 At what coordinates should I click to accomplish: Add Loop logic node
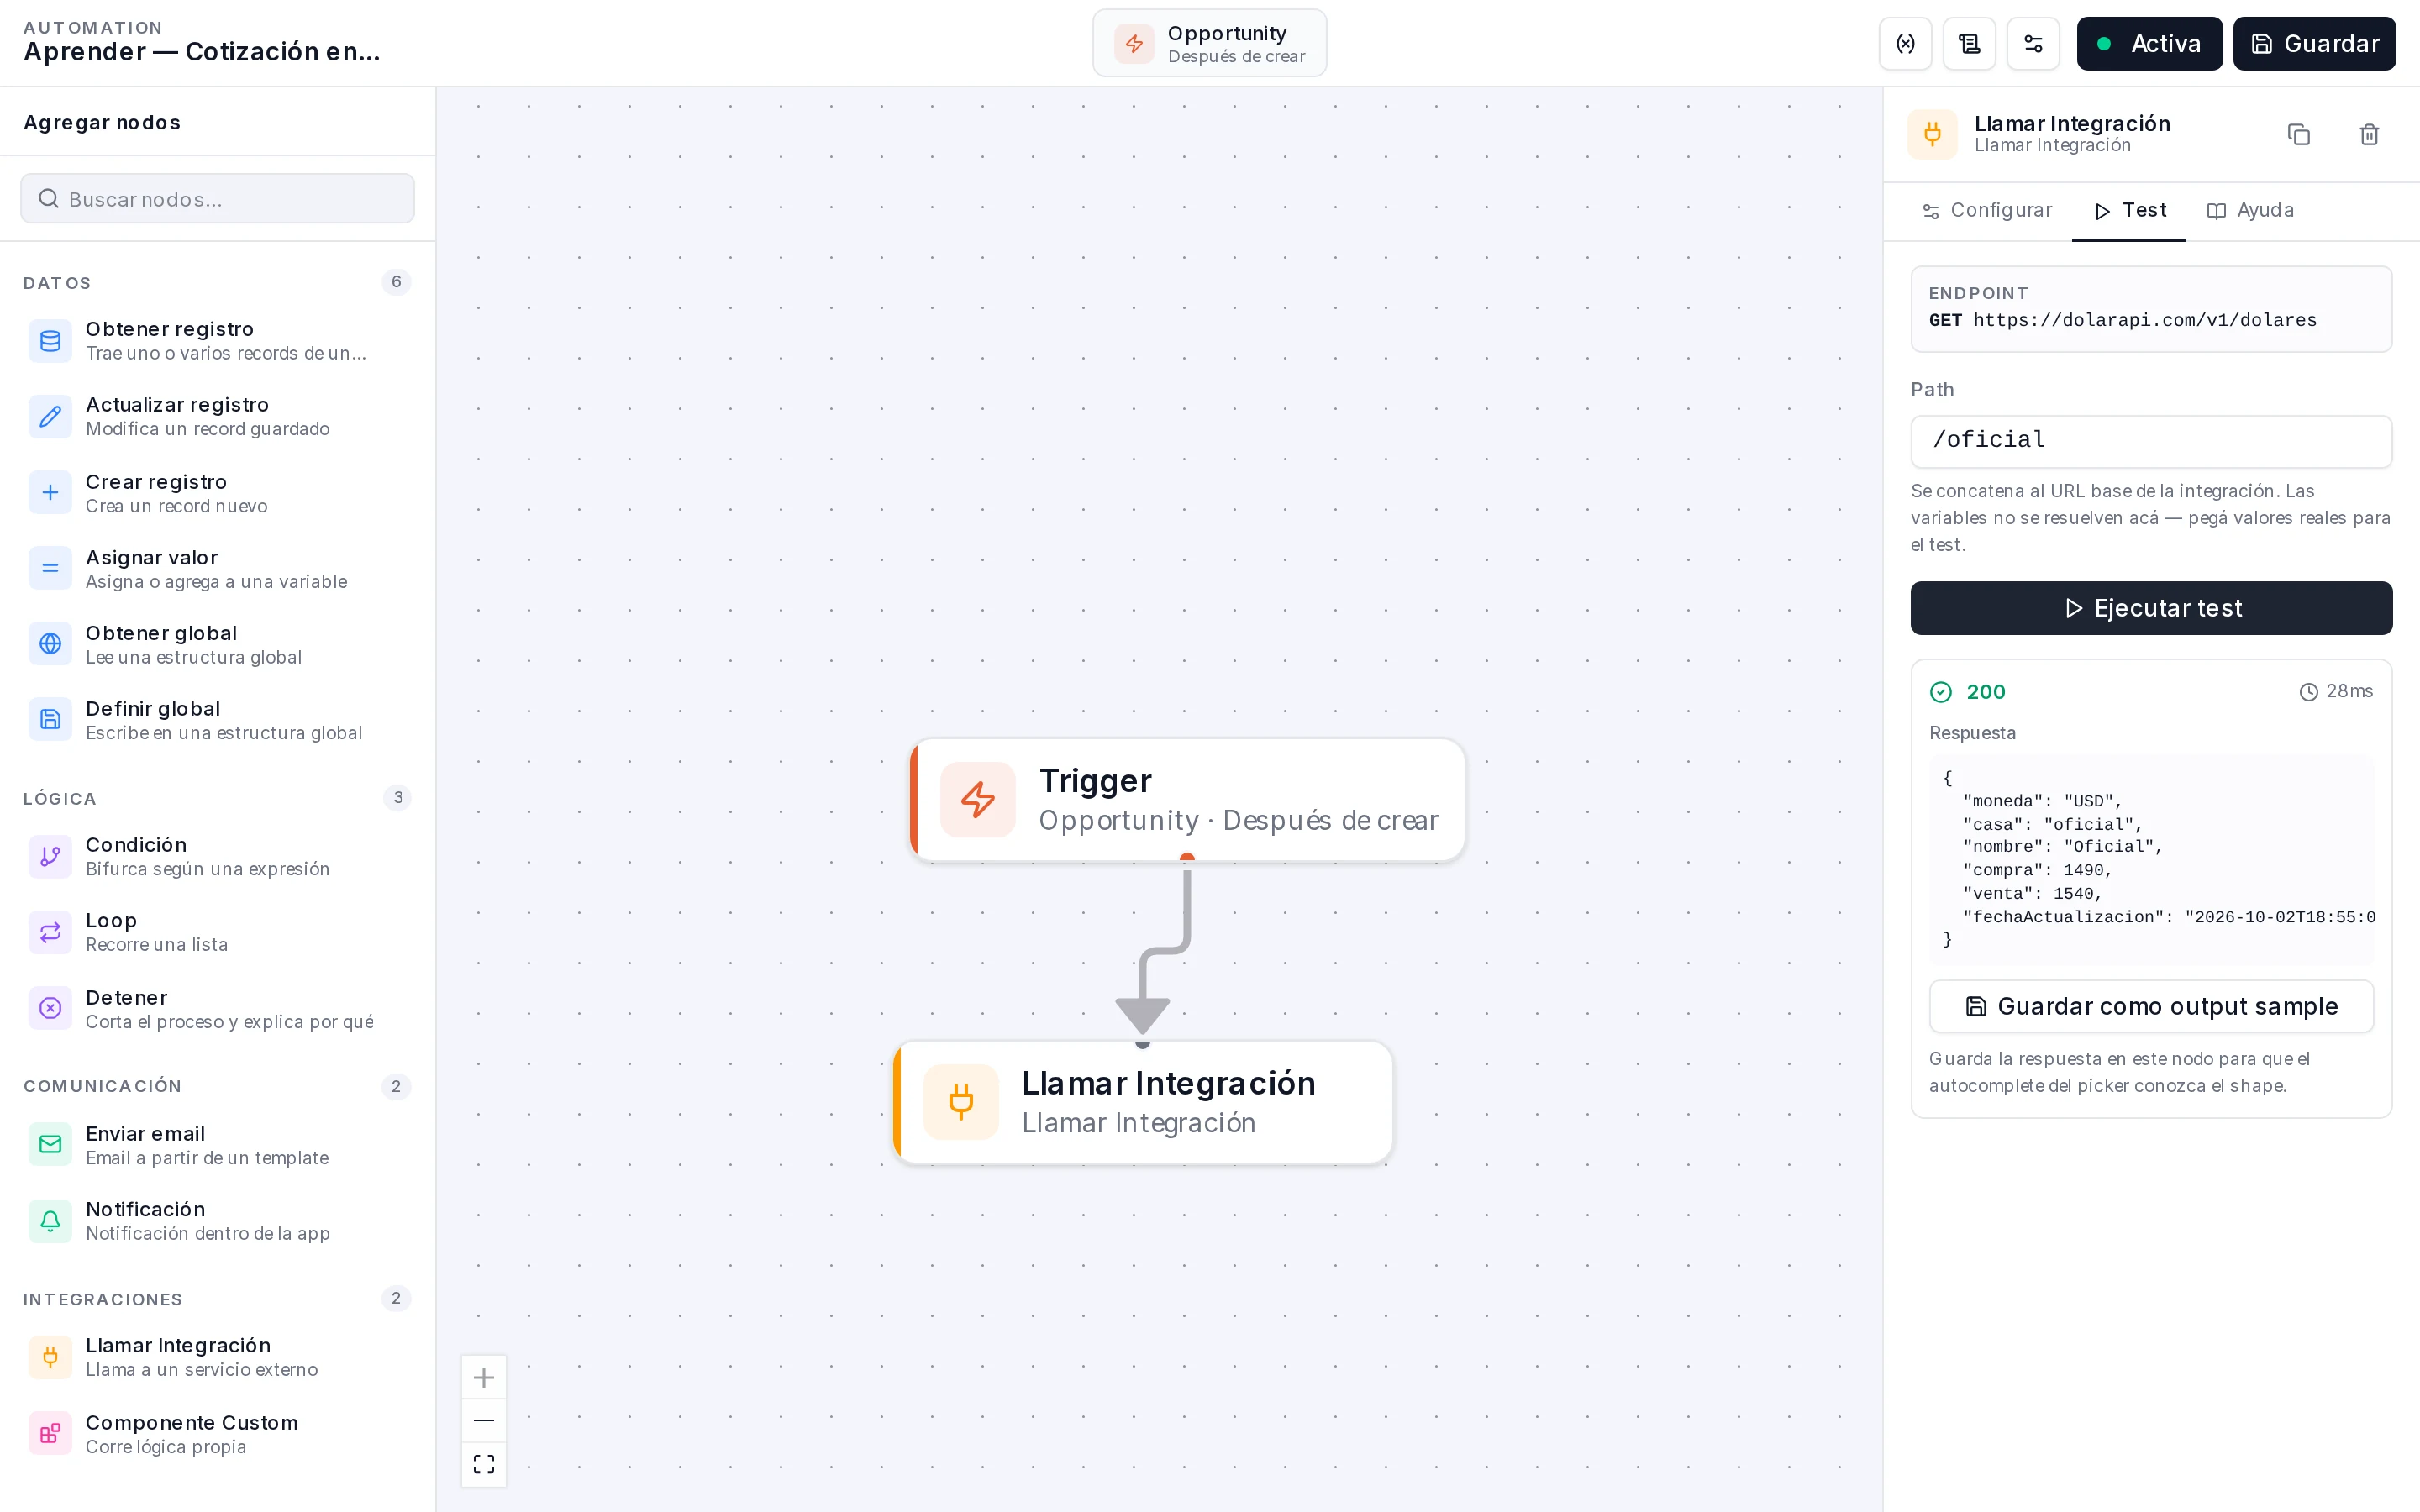[x=218, y=932]
